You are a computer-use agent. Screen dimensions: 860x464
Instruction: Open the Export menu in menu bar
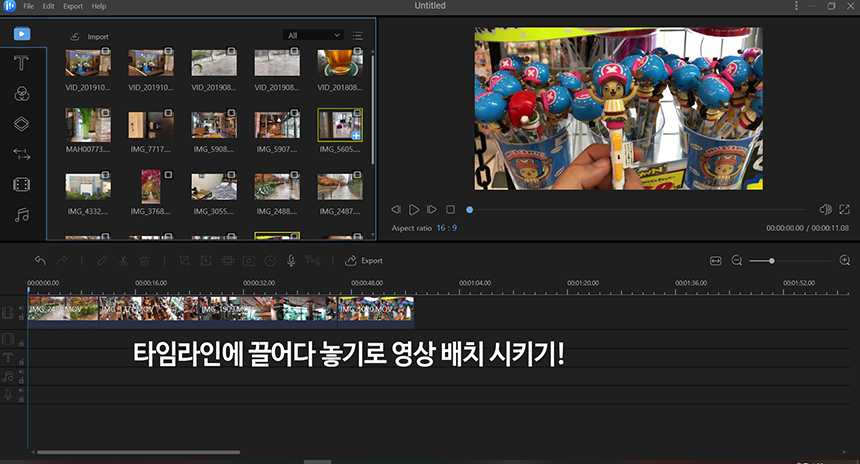(x=72, y=6)
